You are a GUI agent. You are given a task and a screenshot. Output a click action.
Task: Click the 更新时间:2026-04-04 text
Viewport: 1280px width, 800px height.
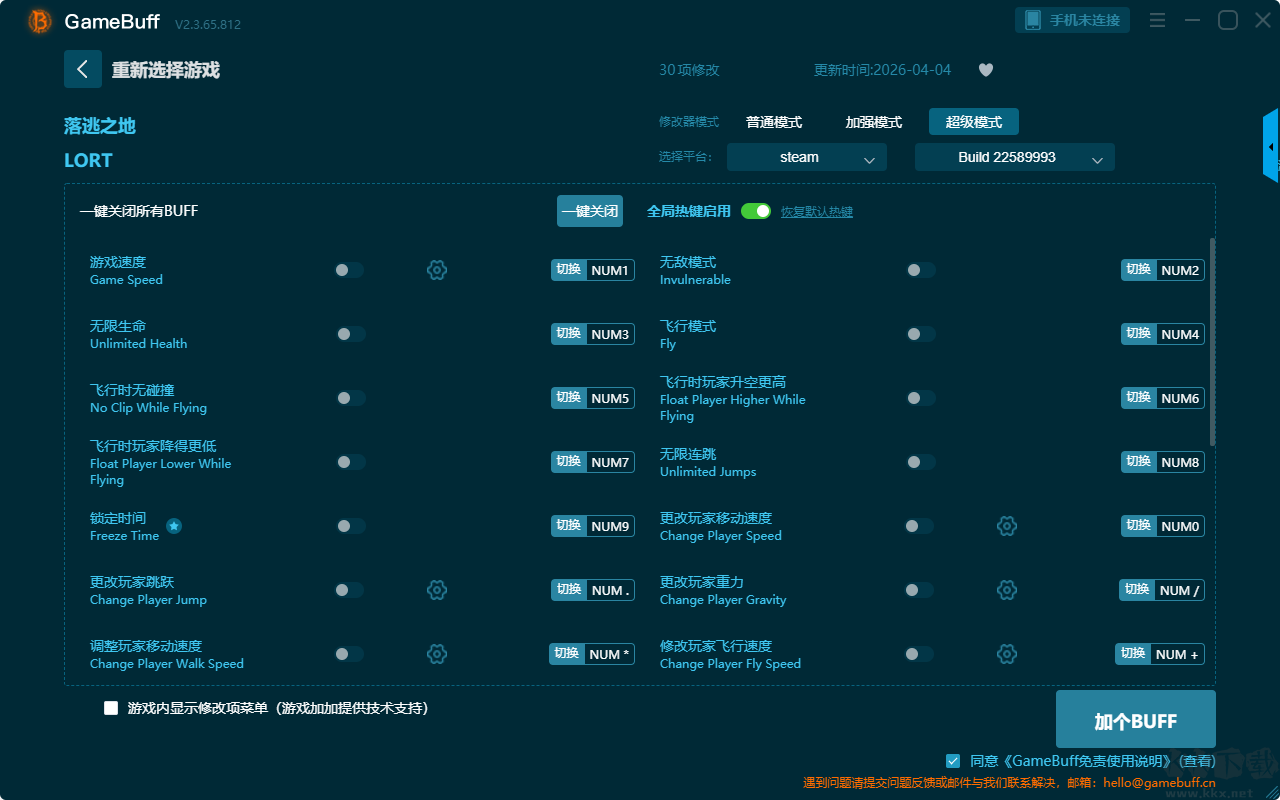coord(883,70)
